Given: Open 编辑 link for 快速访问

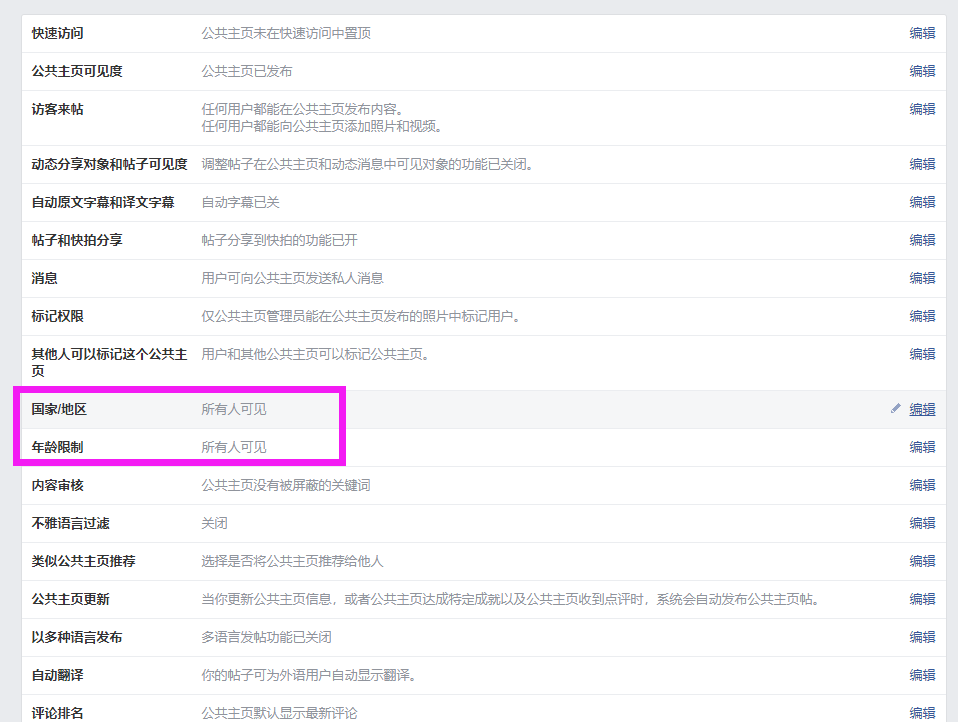Looking at the screenshot, I should tap(922, 33).
